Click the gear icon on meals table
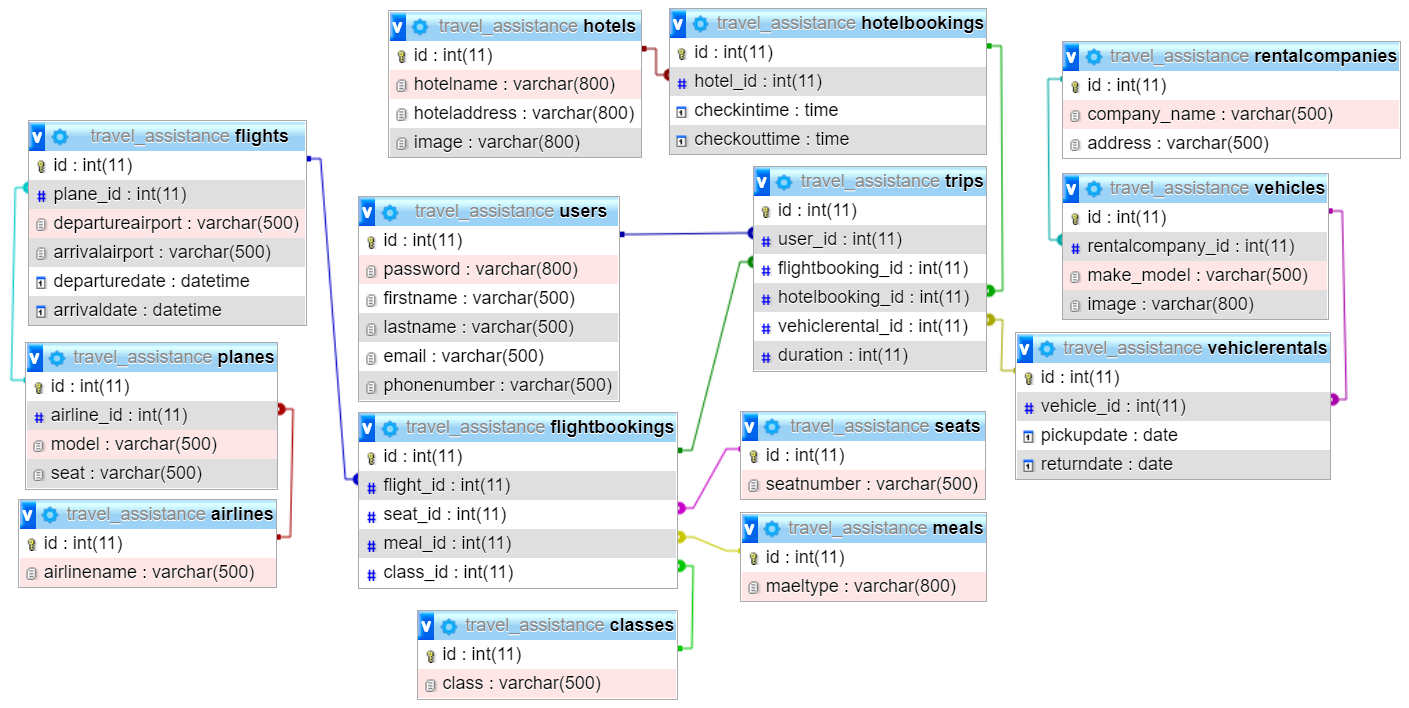The height and width of the screenshot is (708, 1409). (772, 529)
